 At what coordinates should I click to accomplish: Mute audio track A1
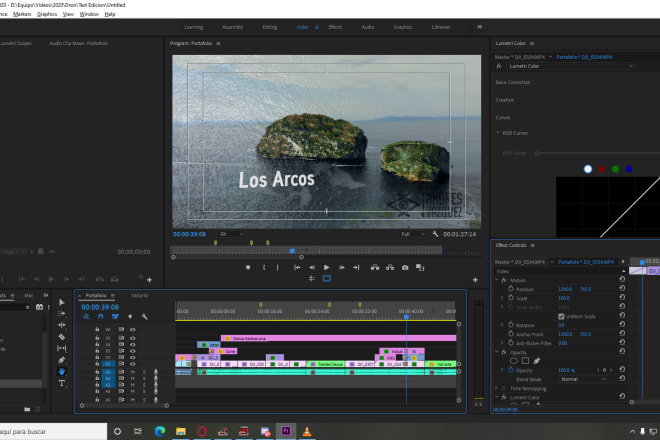133,372
